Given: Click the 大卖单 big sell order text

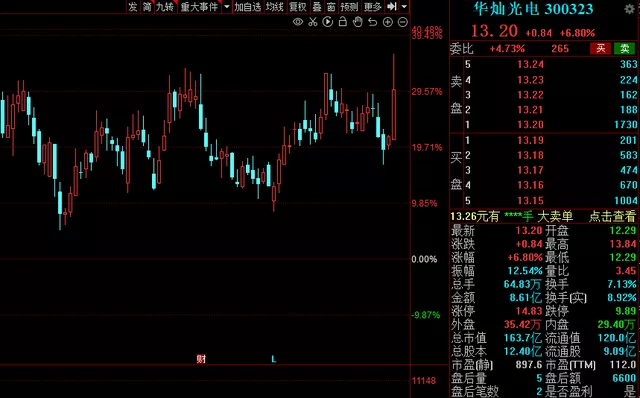Looking at the screenshot, I should pyautogui.click(x=555, y=216).
